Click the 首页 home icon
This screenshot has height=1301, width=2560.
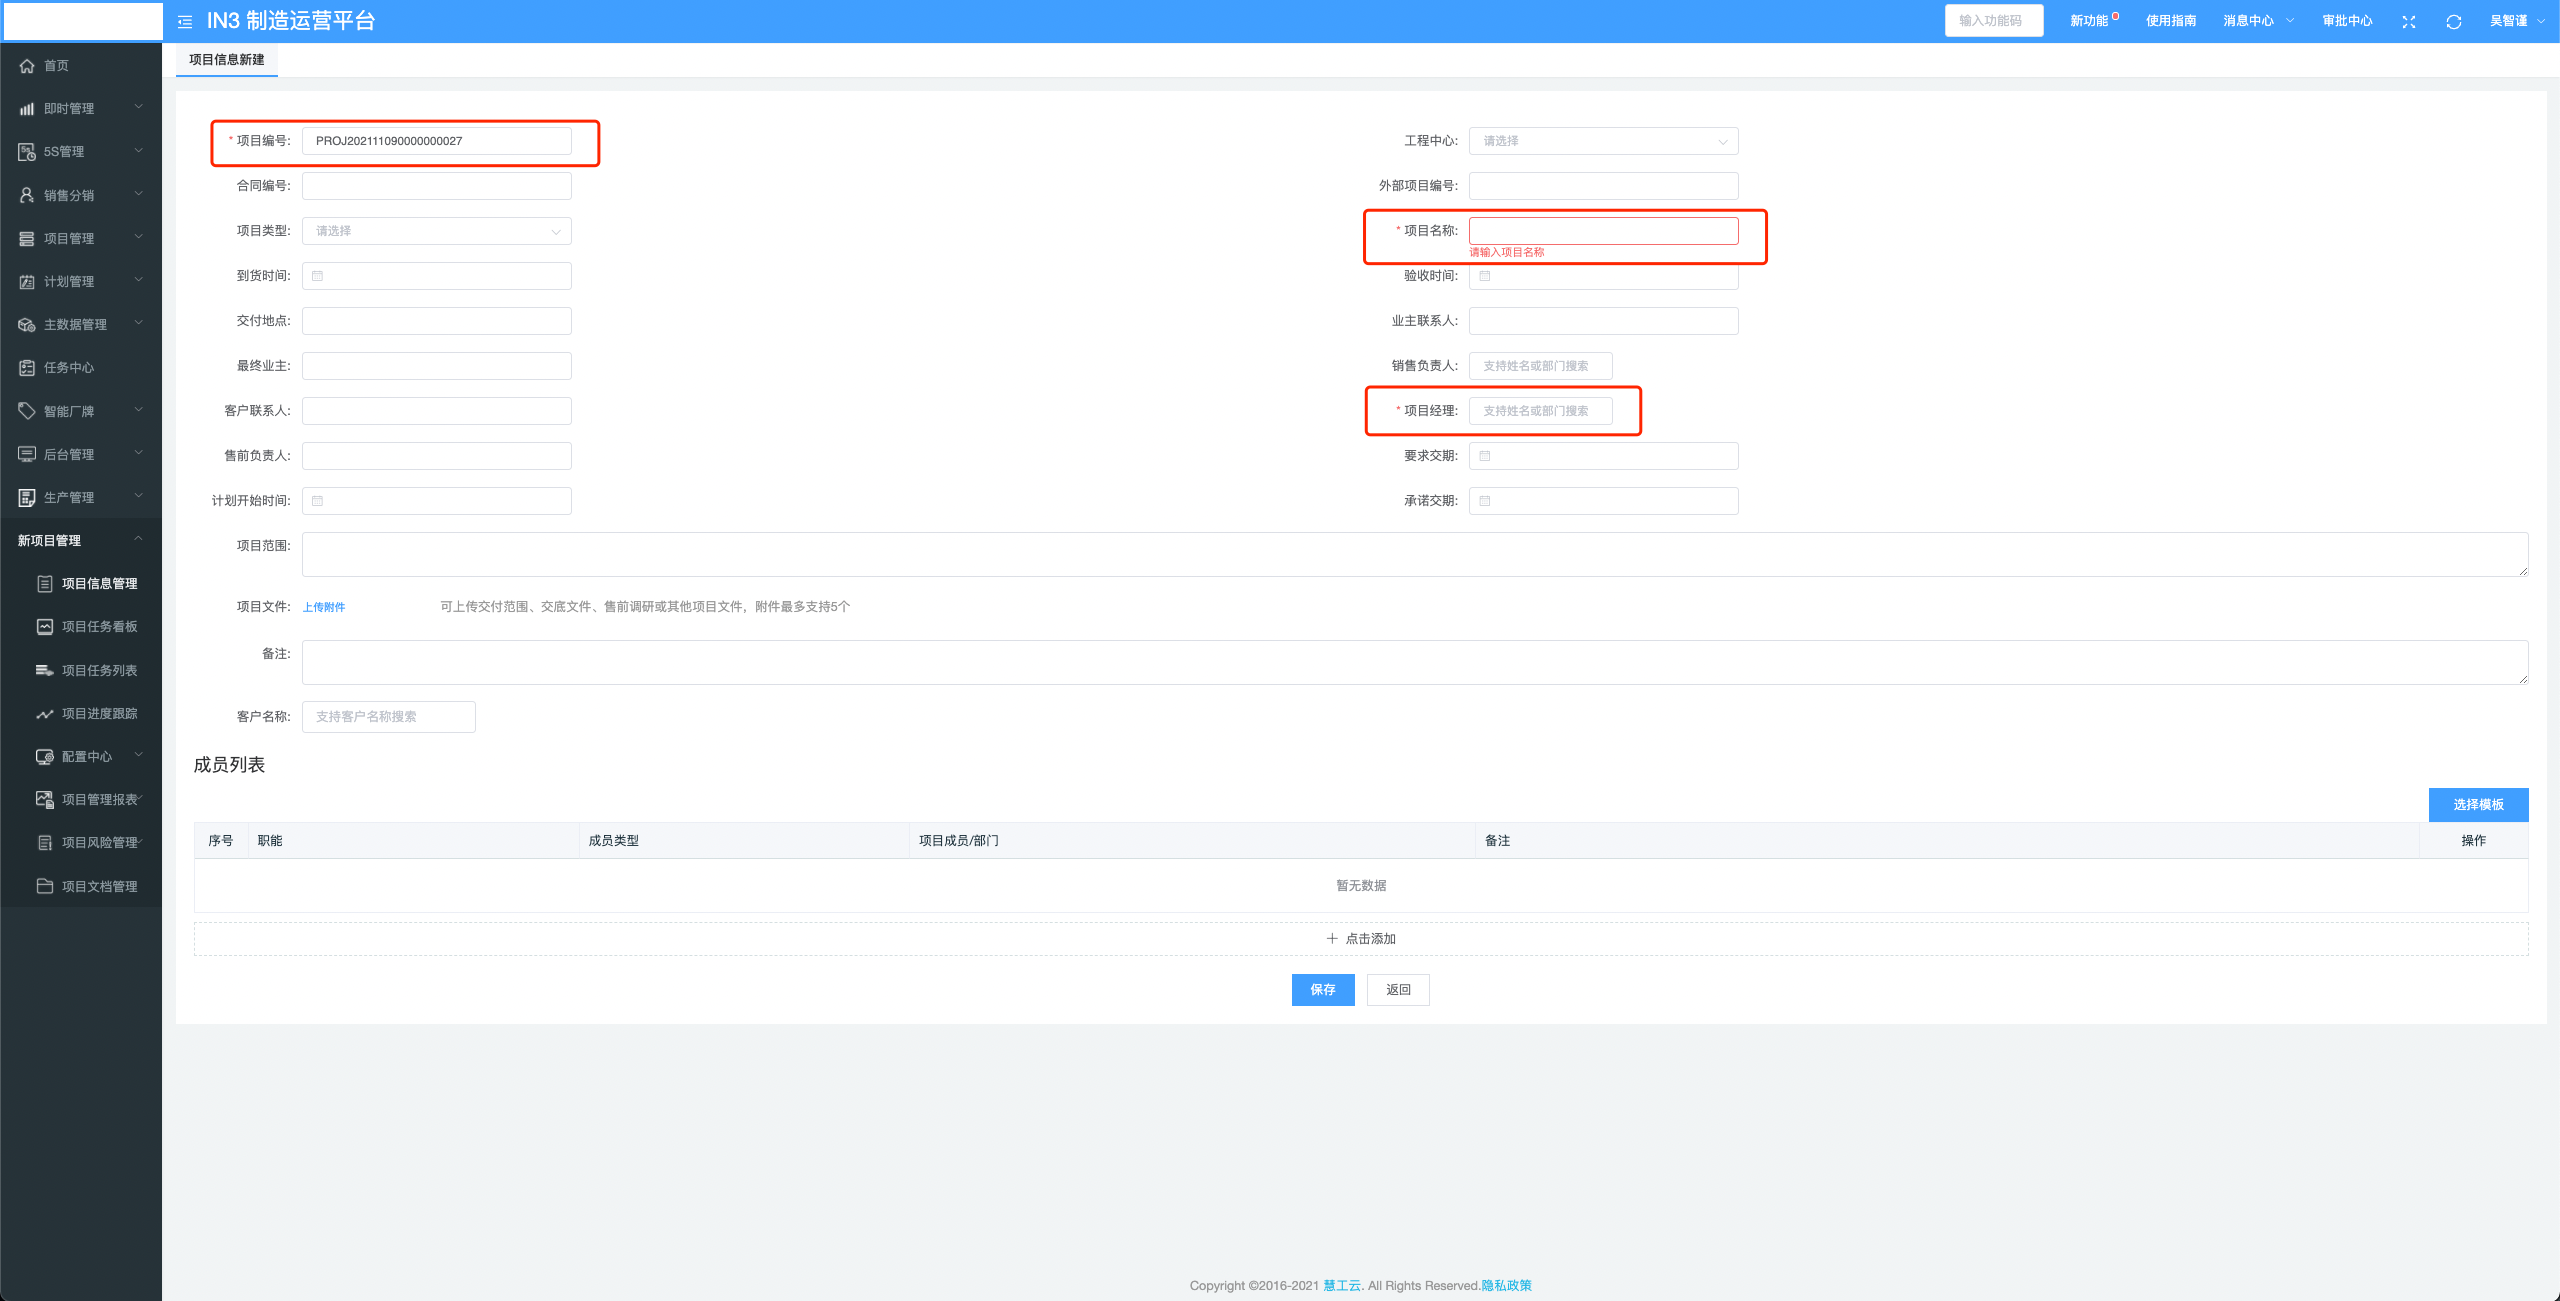(x=27, y=66)
